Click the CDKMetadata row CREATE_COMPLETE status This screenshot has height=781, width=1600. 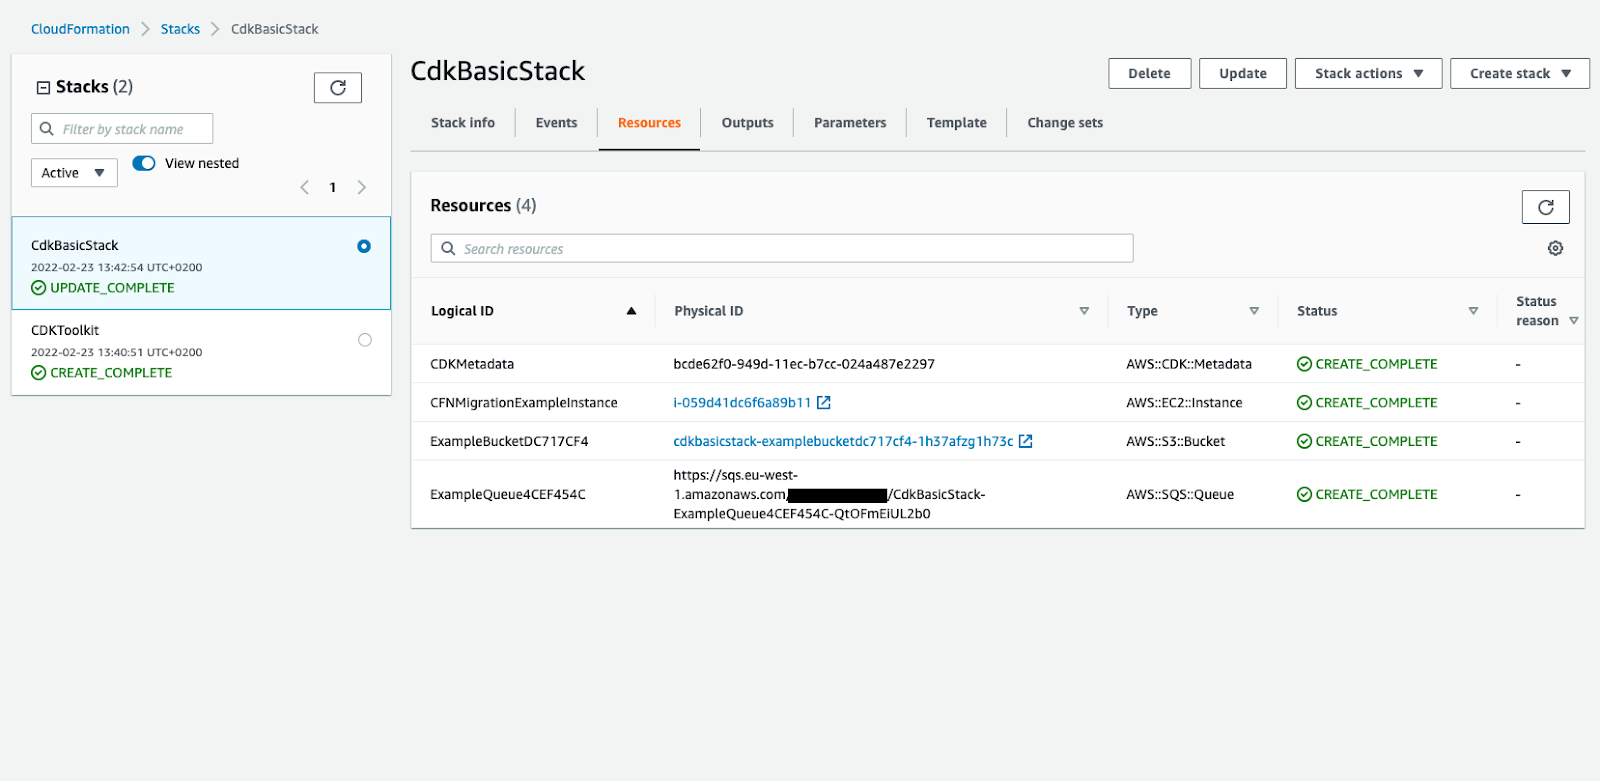1367,364
